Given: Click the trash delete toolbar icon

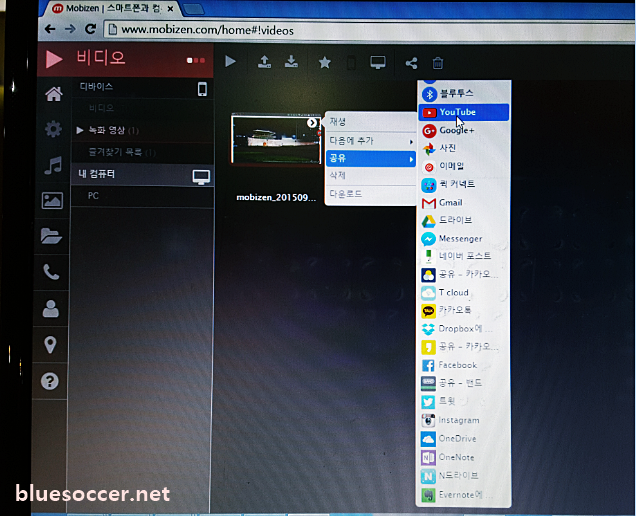Looking at the screenshot, I should tap(438, 63).
